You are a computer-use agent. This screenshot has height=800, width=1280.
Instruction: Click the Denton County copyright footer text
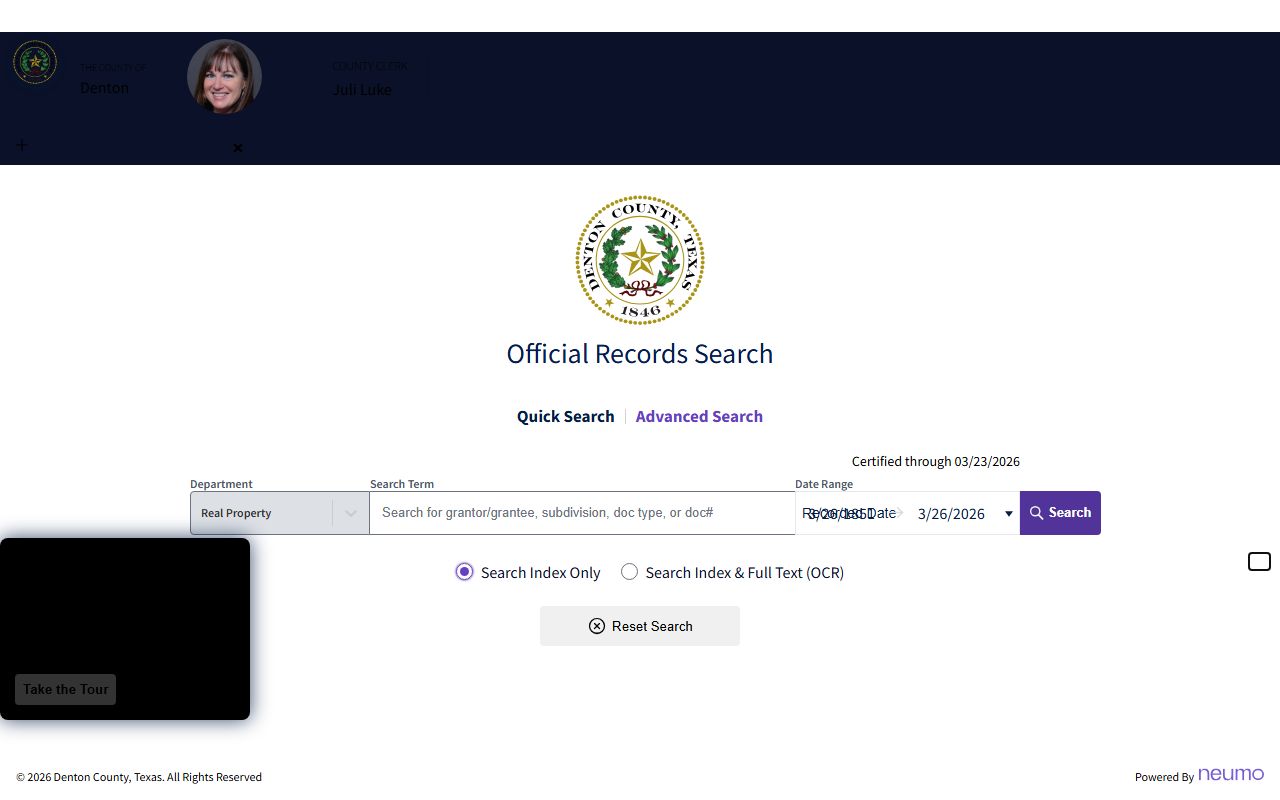pos(139,777)
